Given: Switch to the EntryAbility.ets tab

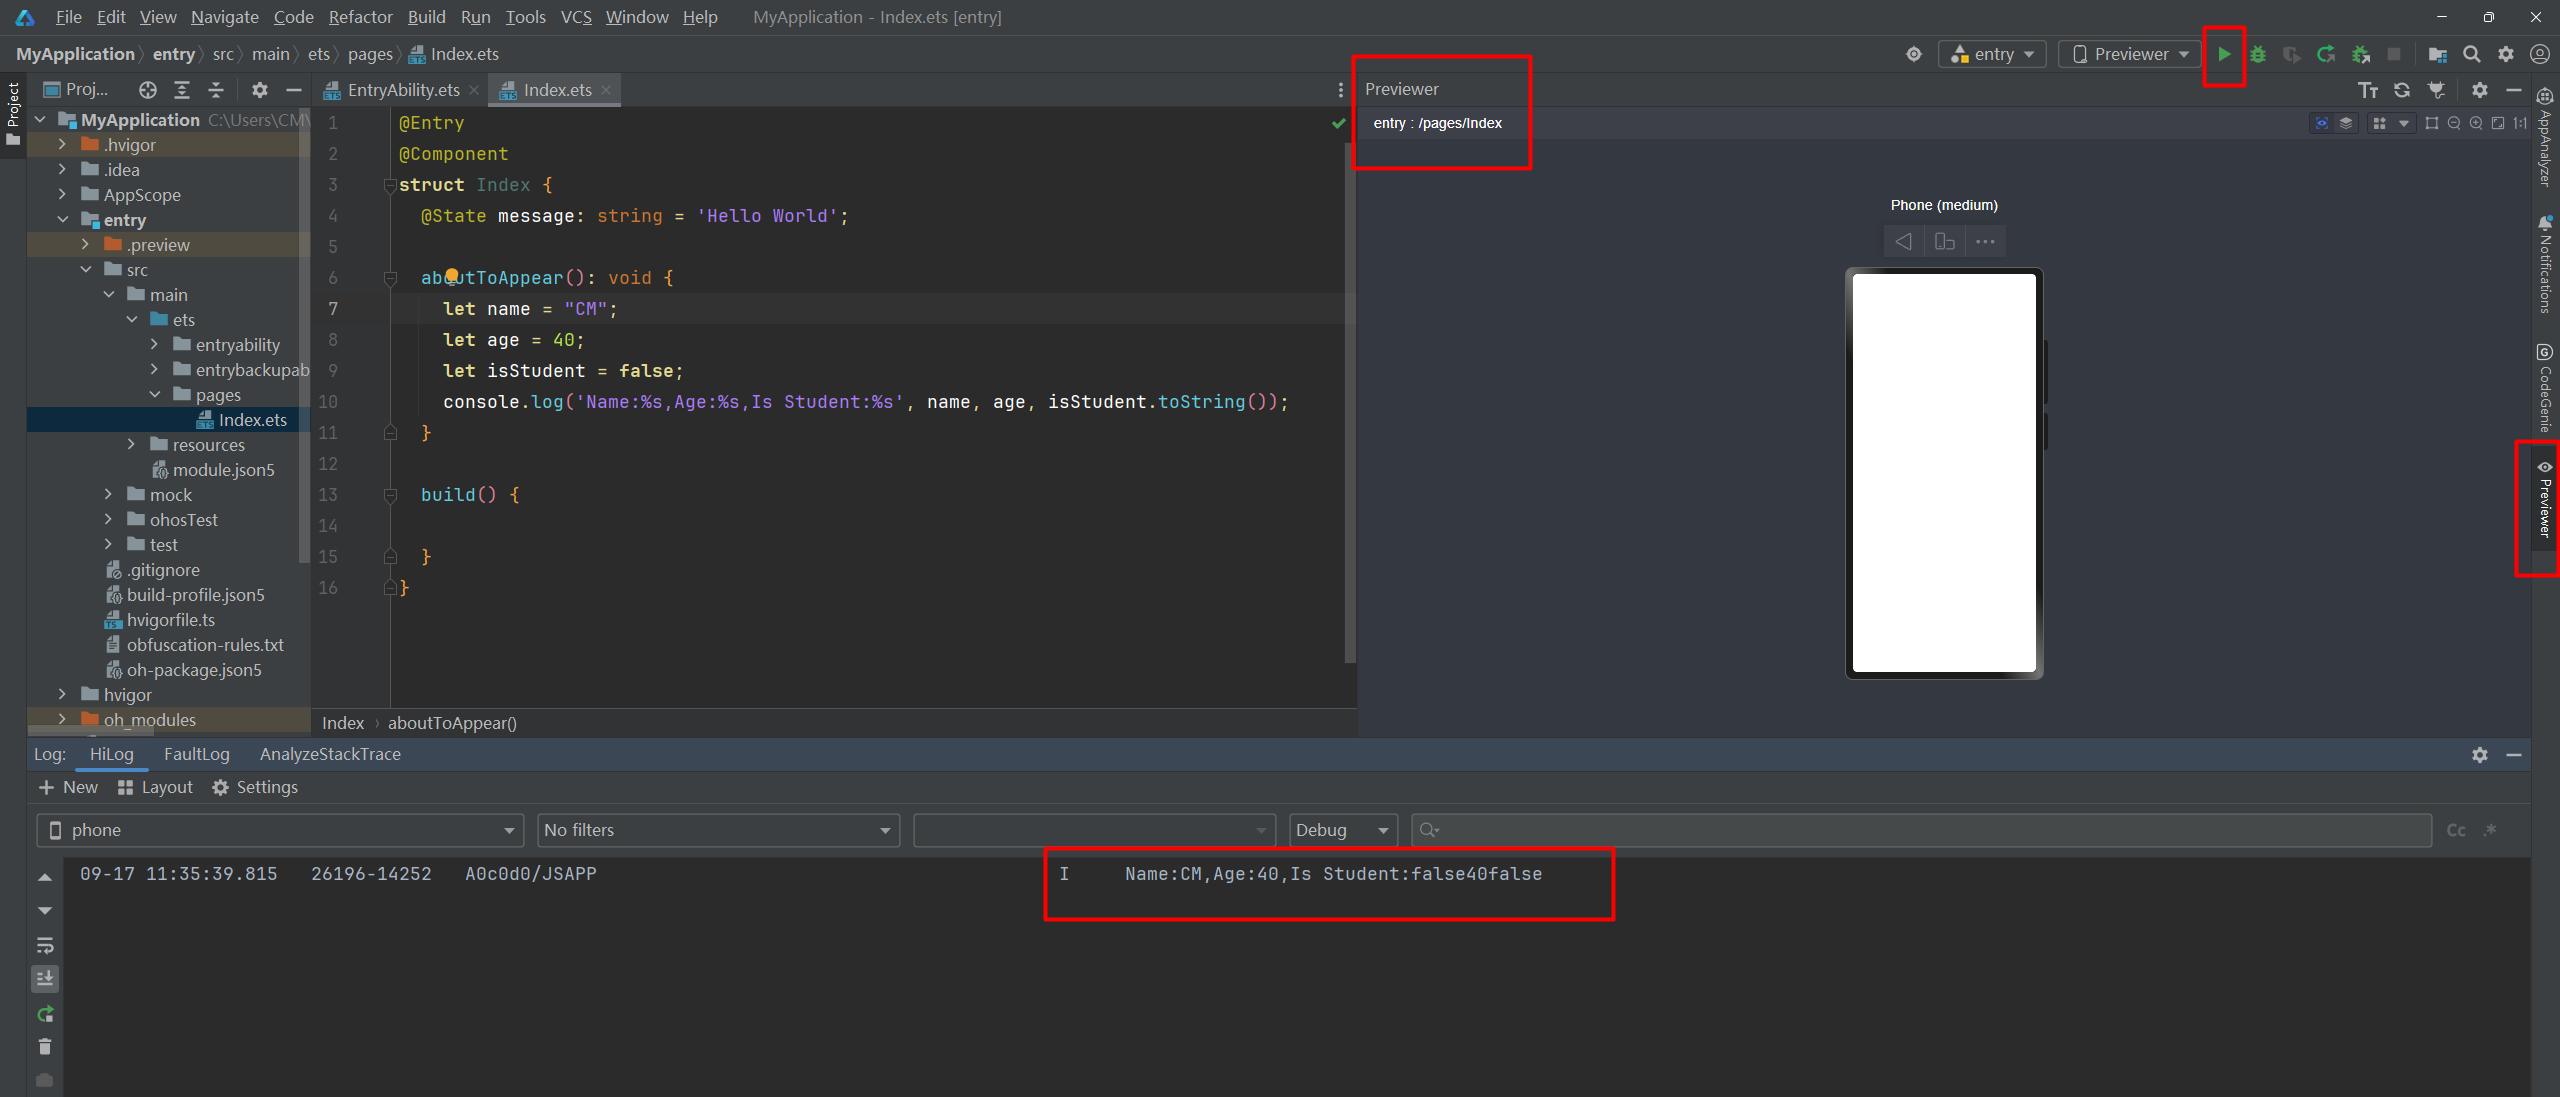Looking at the screenshot, I should (402, 90).
